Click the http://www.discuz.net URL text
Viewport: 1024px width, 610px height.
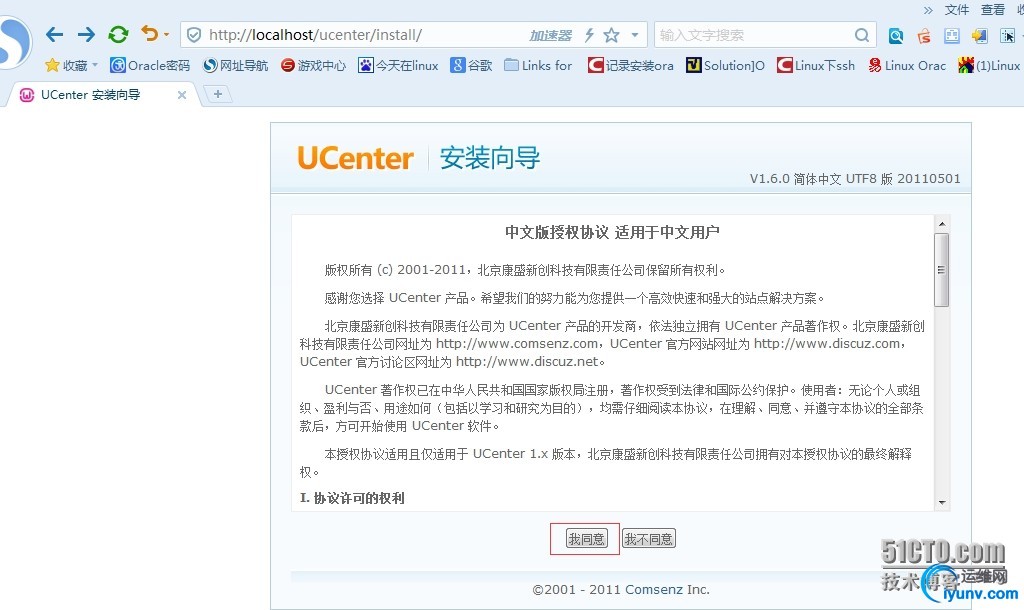(527, 361)
